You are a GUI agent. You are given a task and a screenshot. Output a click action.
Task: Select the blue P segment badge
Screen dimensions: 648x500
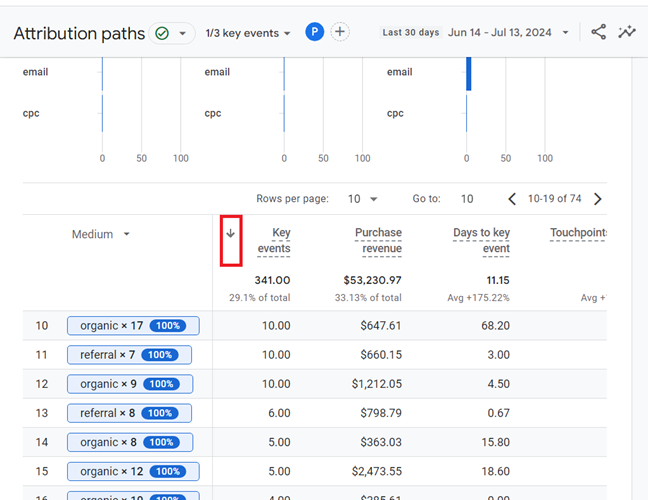coord(314,32)
